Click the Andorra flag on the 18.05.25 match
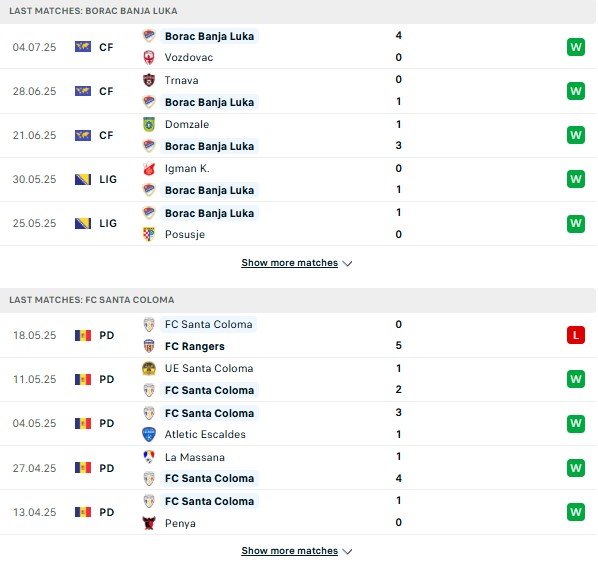The height and width of the screenshot is (567, 598). tap(83, 336)
